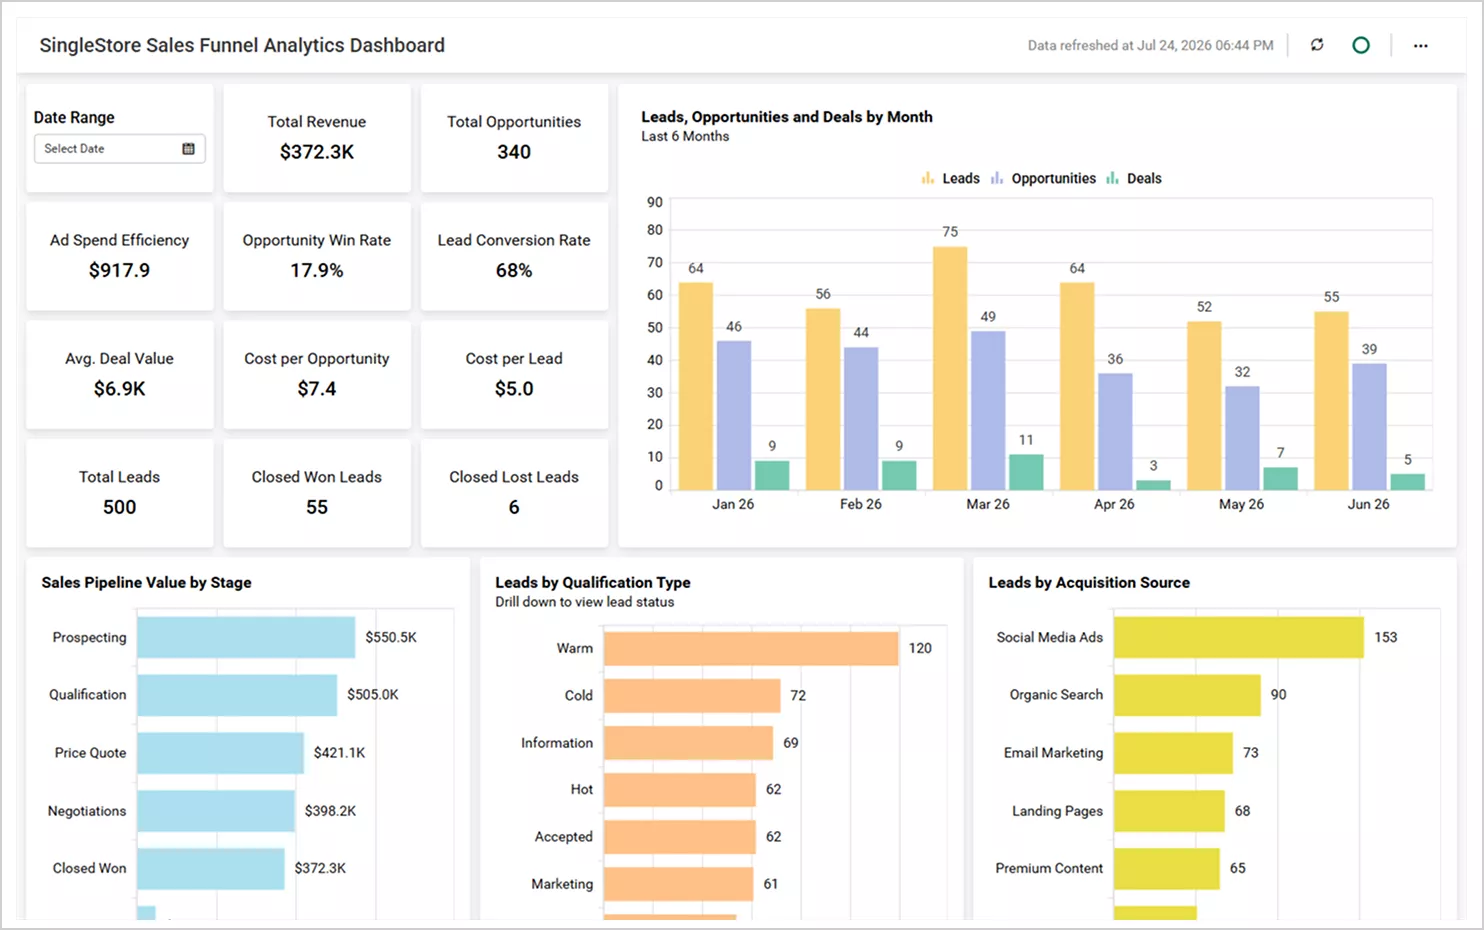1484x930 pixels.
Task: Click the Jun 26 Opportunities bar labeled 39
Action: [x=1369, y=426]
